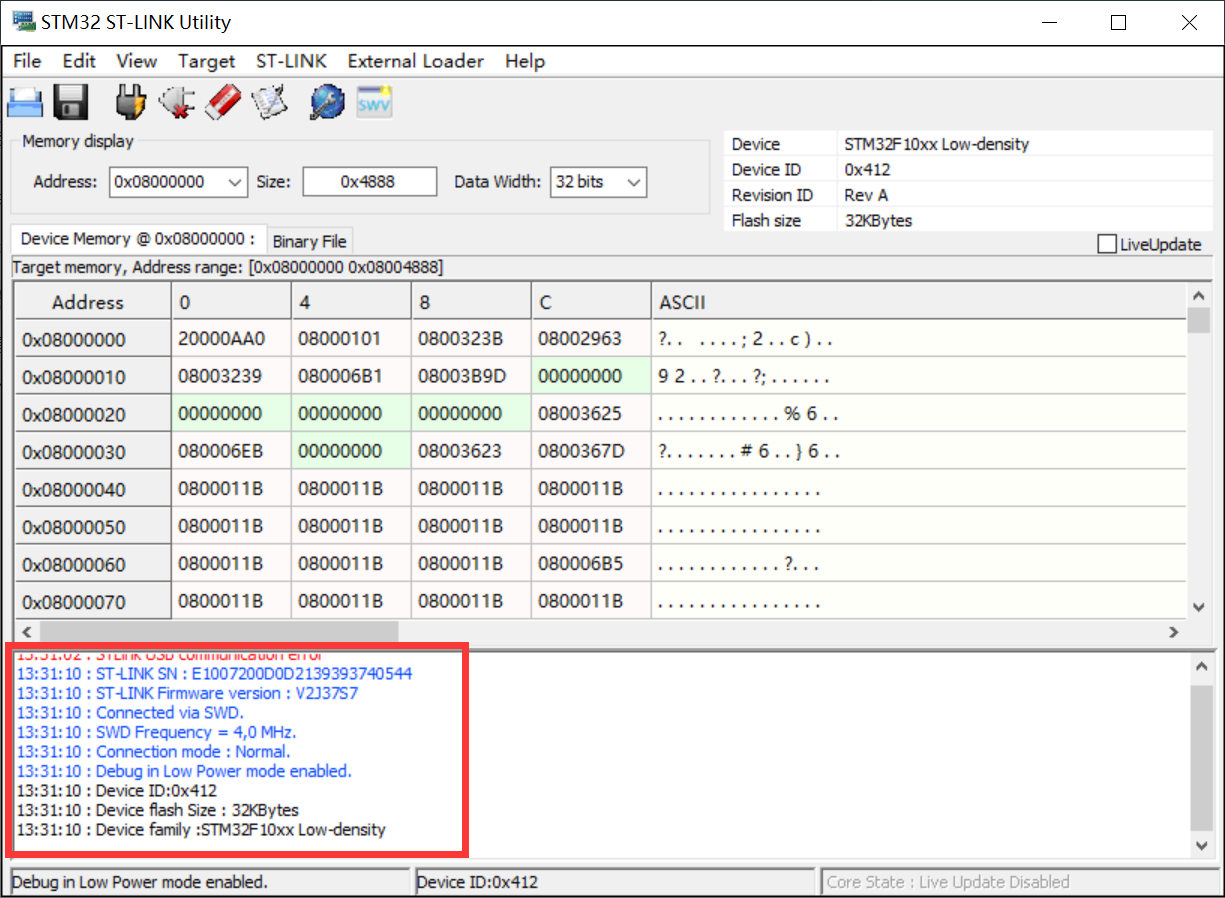The height and width of the screenshot is (898, 1225).
Task: Select memory cell at address 0x08000000 column 0
Action: tap(222, 339)
